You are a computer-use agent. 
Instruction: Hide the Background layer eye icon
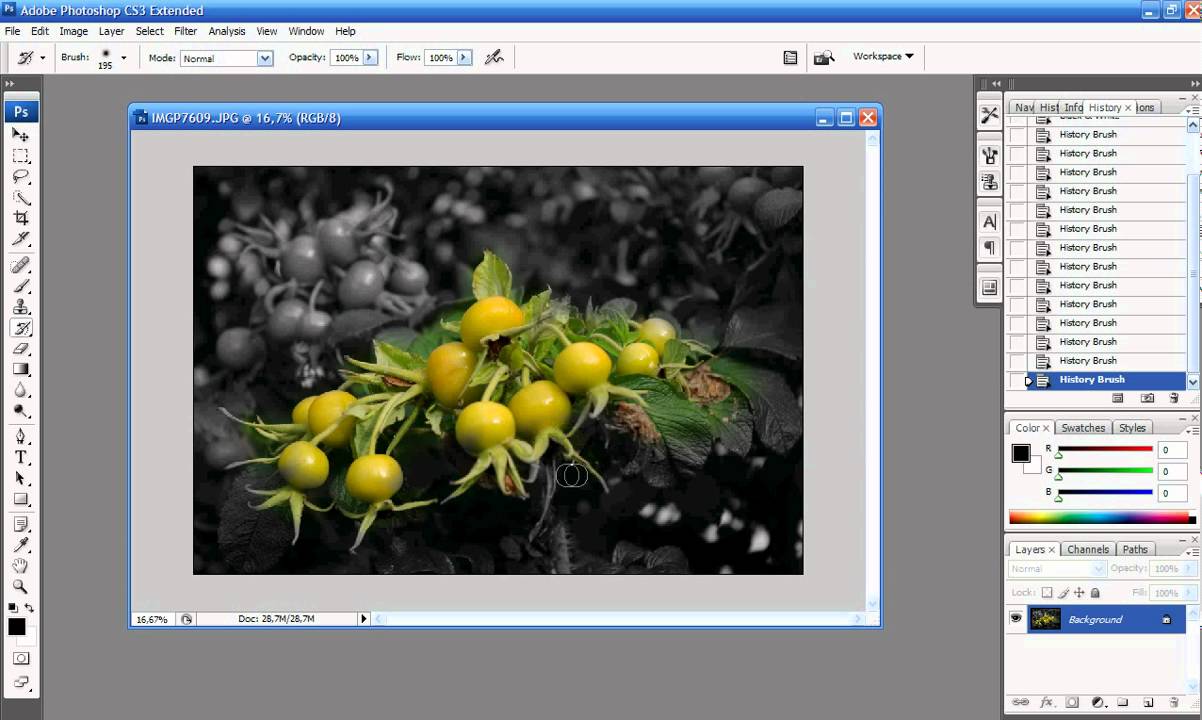pos(1016,619)
